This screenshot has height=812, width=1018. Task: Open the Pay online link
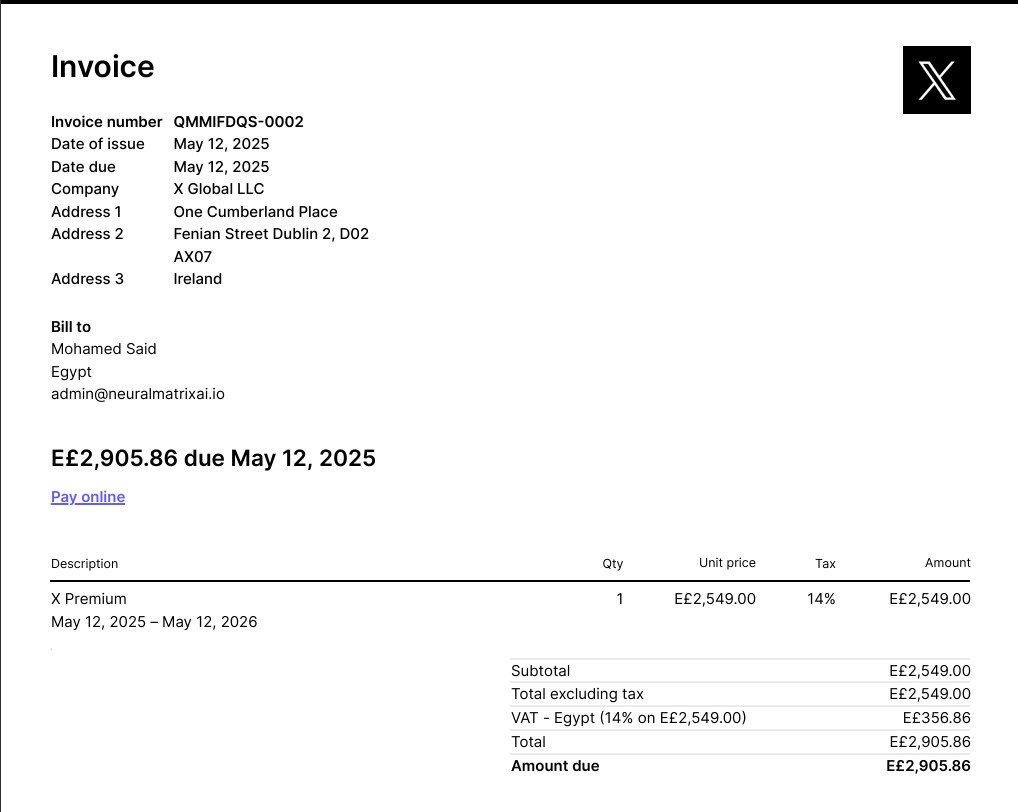(x=88, y=497)
